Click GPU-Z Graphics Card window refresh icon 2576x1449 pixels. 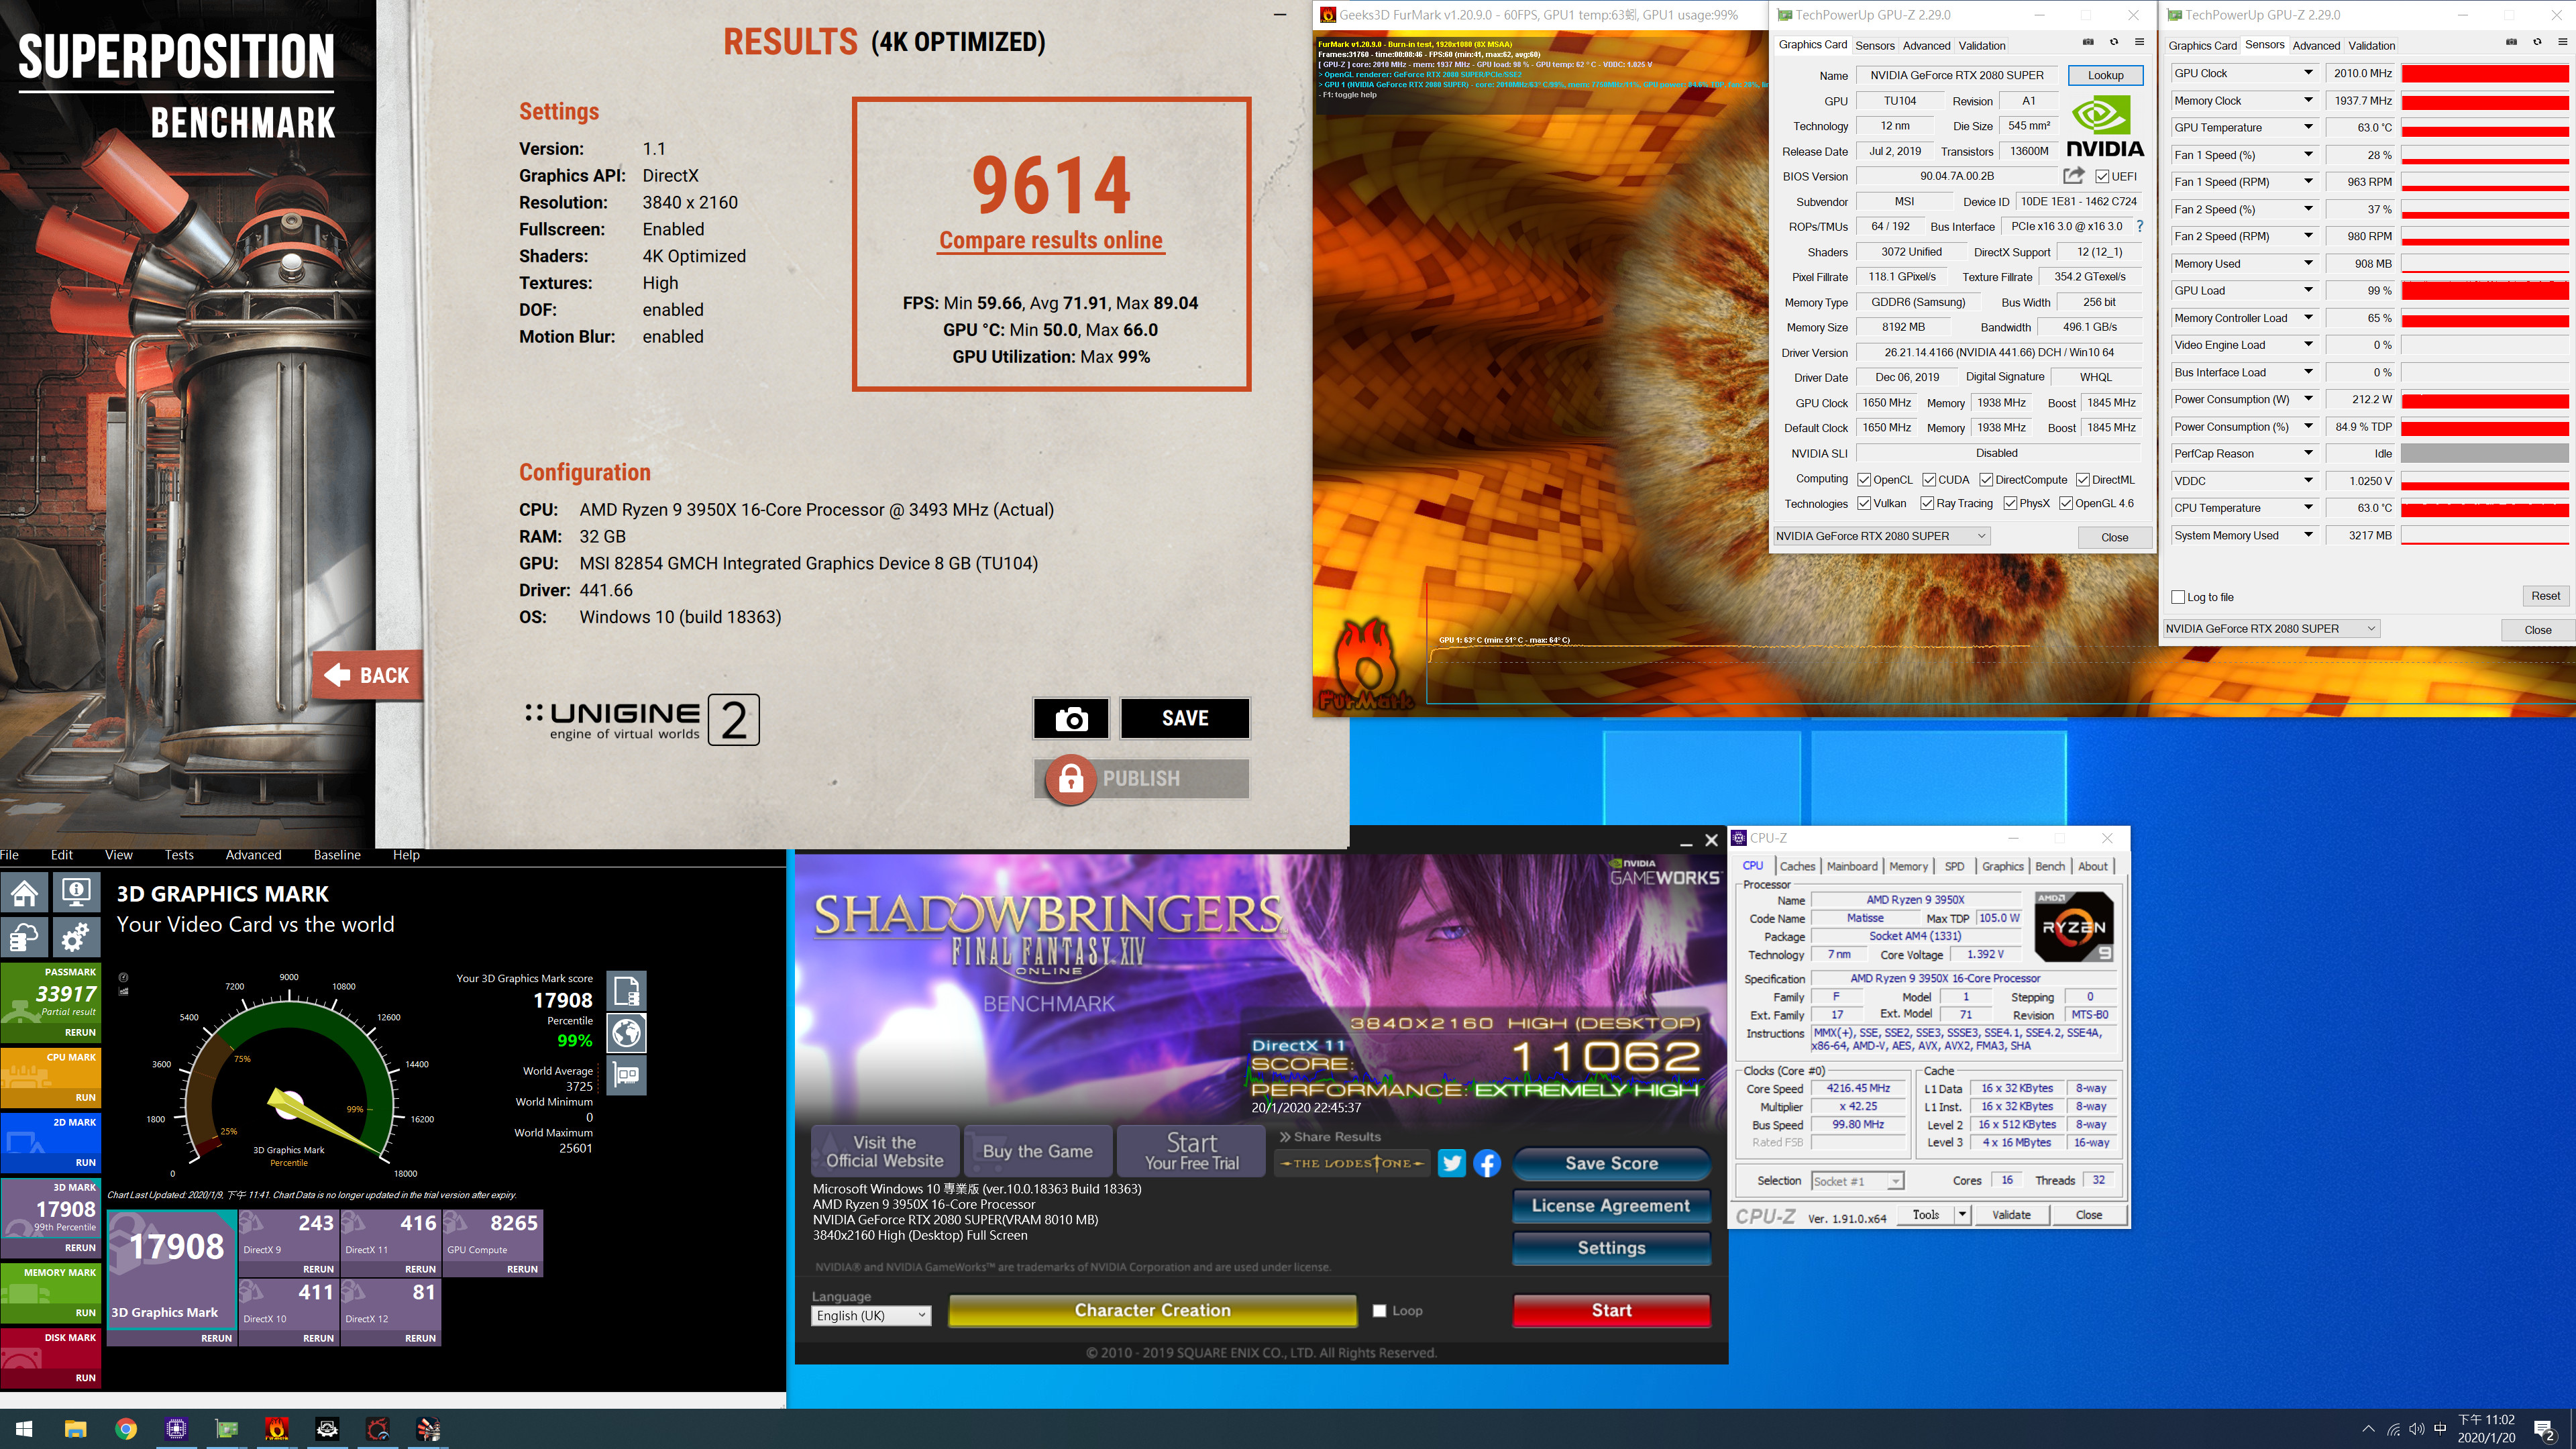(x=2114, y=42)
